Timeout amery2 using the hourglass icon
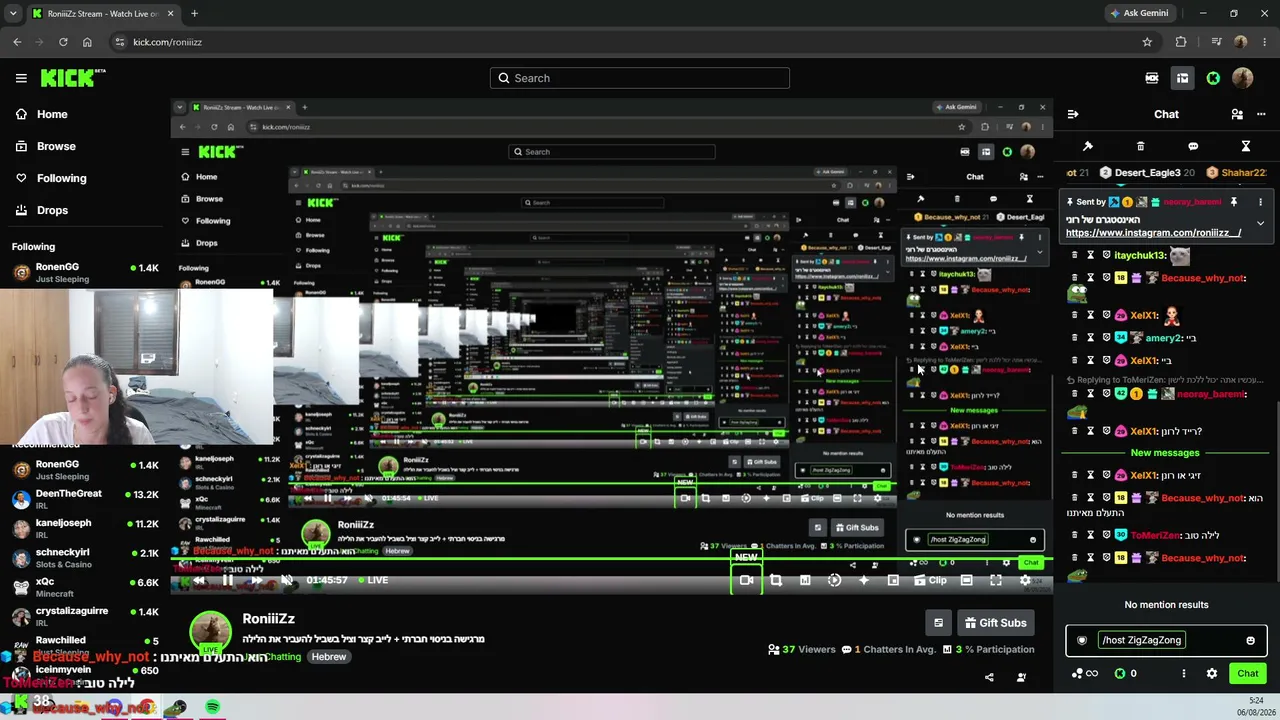Image resolution: width=1280 pixels, height=720 pixels. pyautogui.click(x=1091, y=338)
